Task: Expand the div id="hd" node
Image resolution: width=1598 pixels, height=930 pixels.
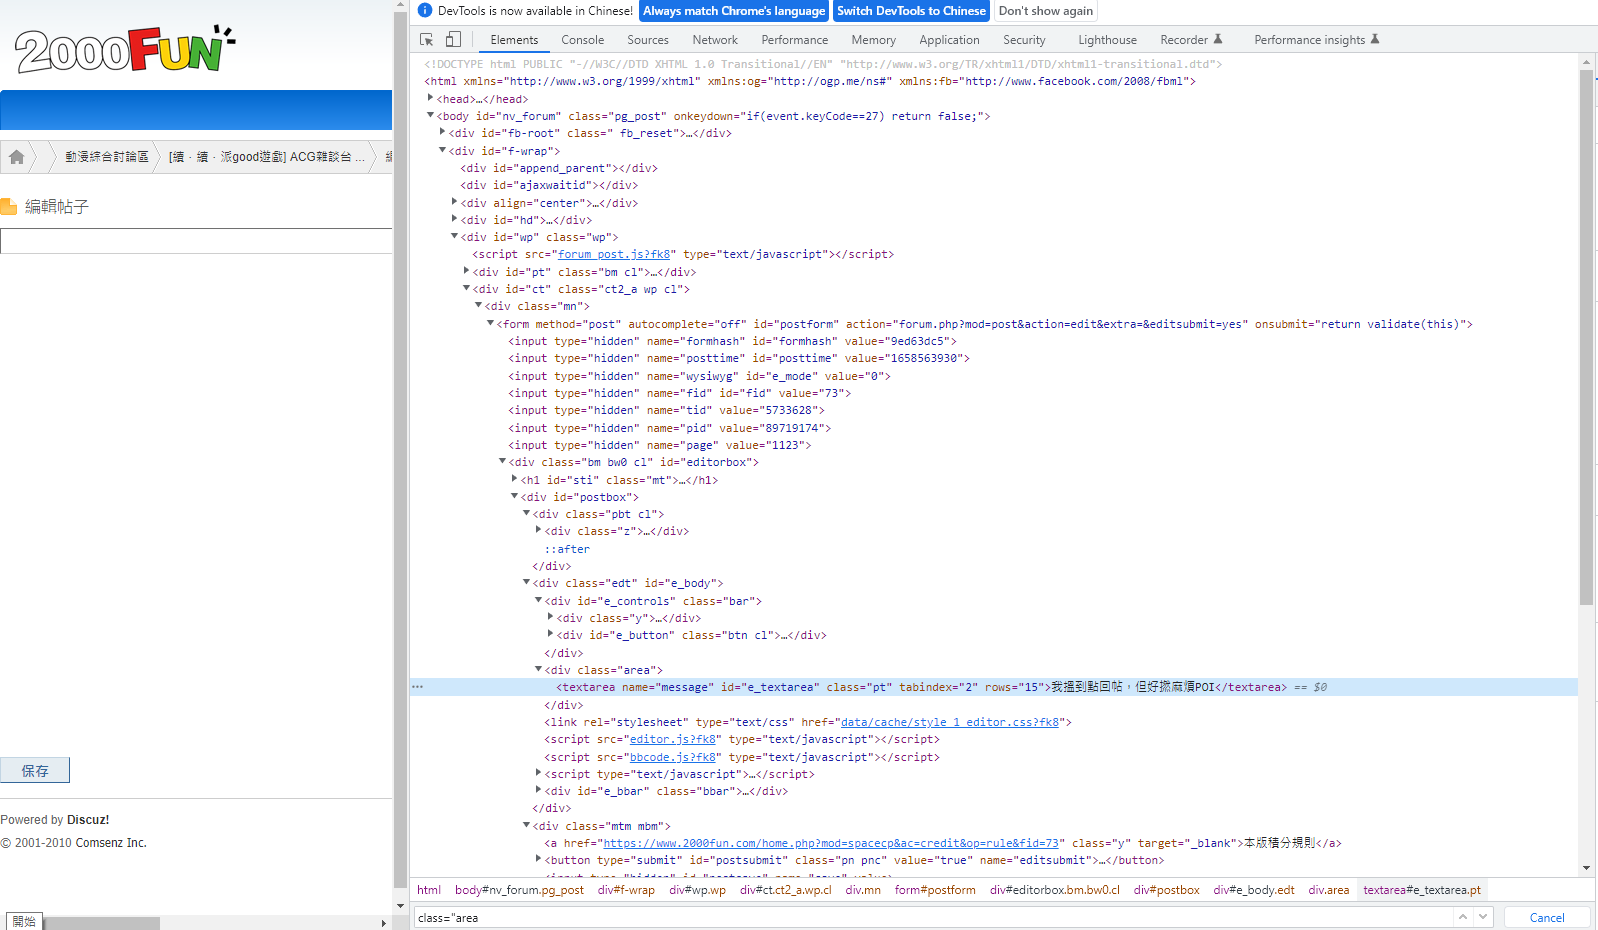Action: 454,219
